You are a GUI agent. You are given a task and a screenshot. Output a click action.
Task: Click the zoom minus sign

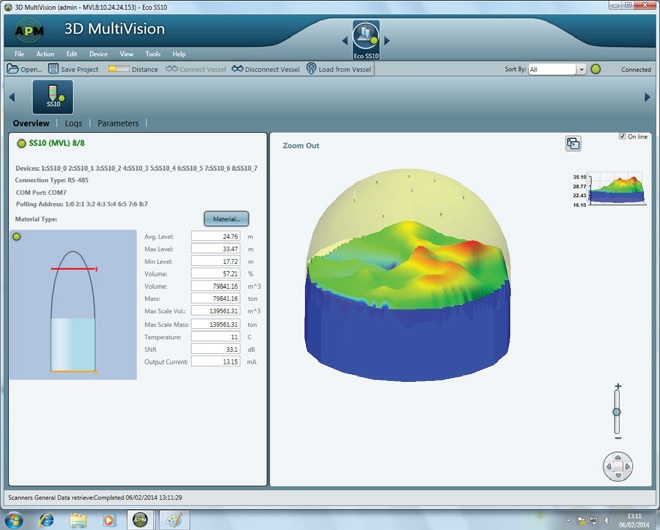(617, 438)
